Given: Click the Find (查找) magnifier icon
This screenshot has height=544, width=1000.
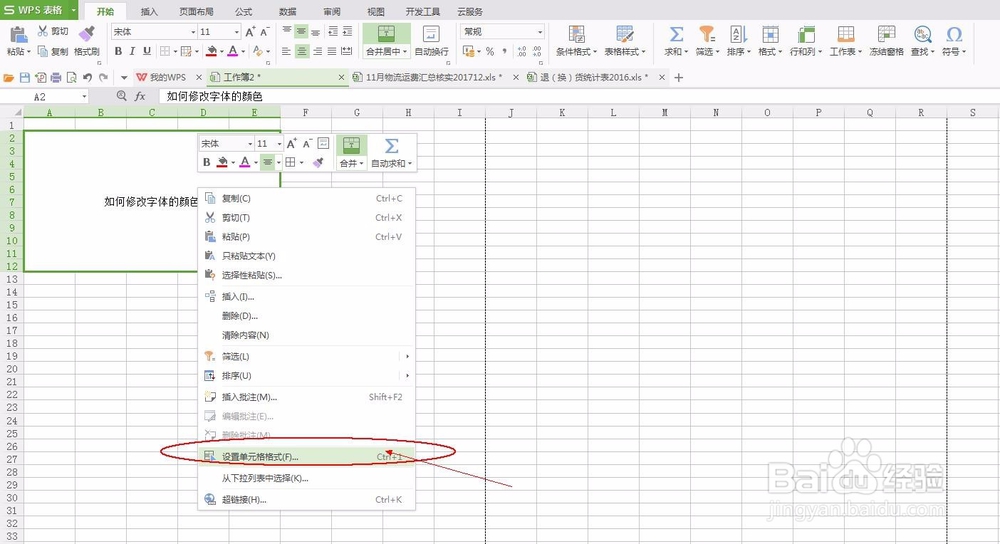Looking at the screenshot, I should pos(922,34).
